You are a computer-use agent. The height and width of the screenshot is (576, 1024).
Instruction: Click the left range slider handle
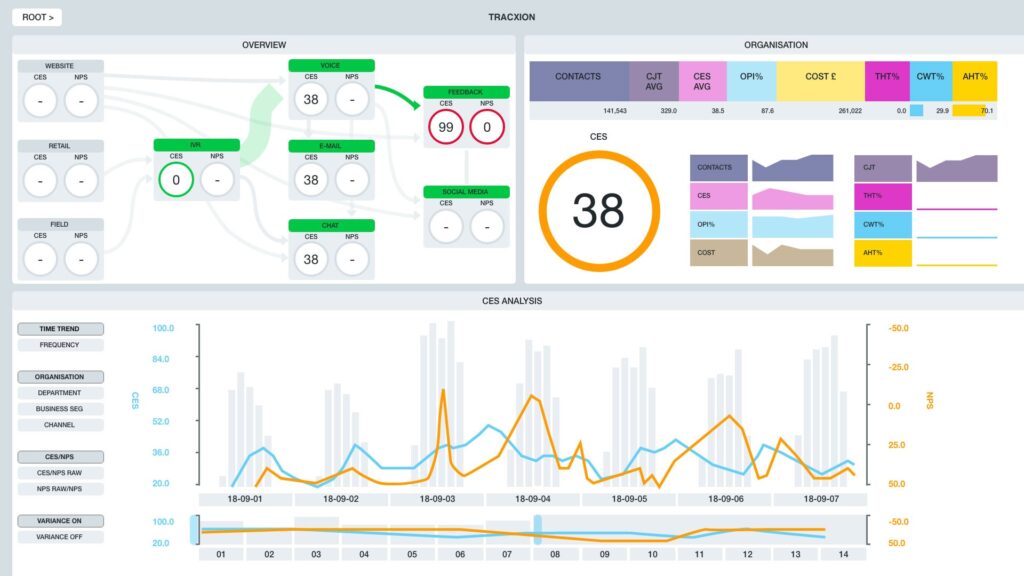tap(194, 529)
